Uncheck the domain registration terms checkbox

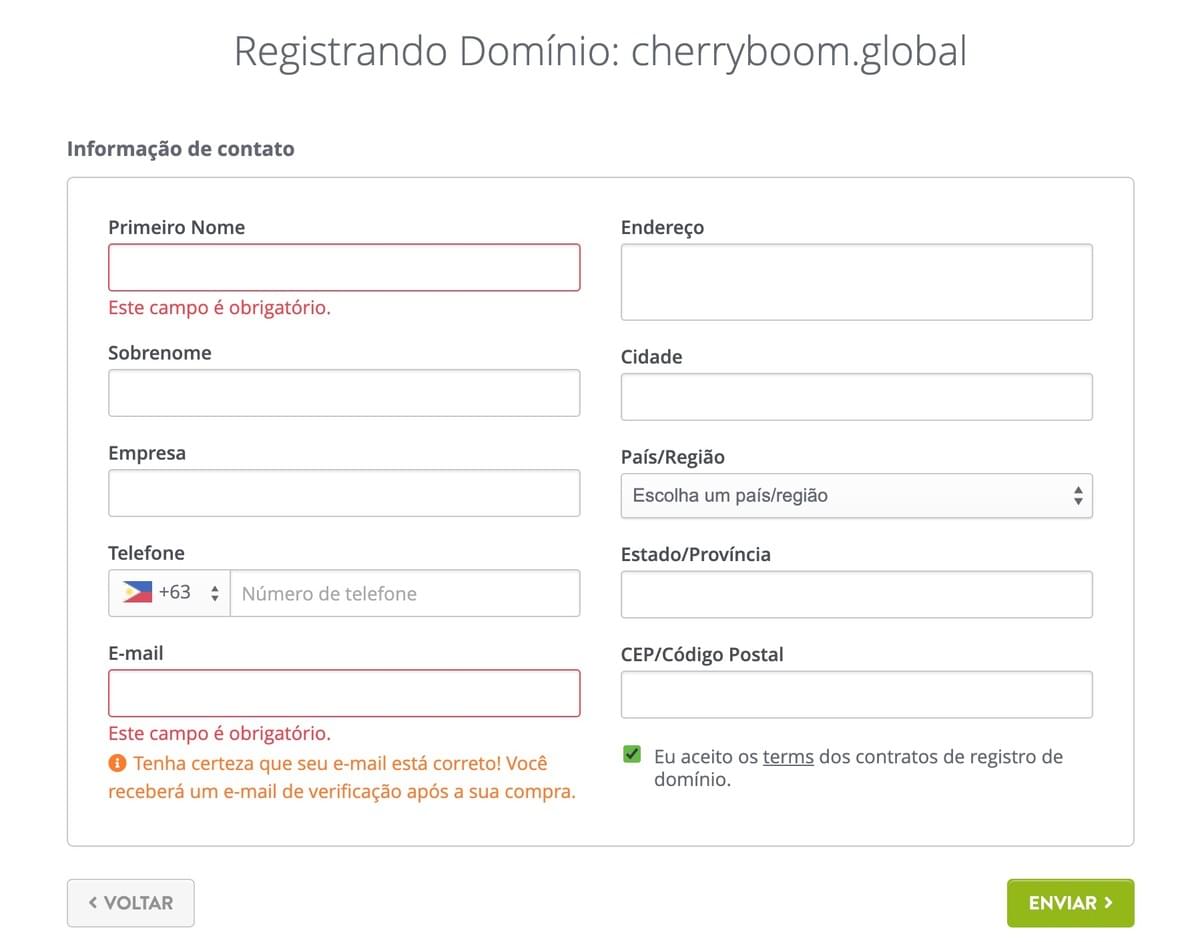point(631,754)
